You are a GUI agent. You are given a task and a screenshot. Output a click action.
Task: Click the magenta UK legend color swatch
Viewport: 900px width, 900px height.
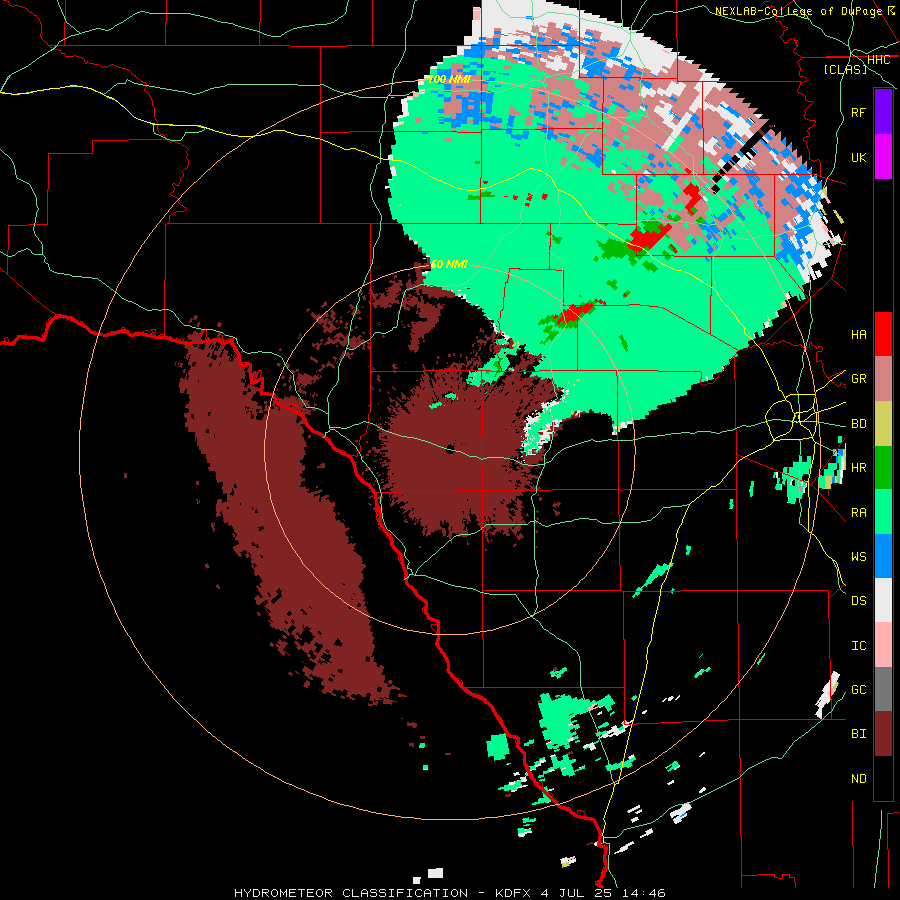[883, 157]
